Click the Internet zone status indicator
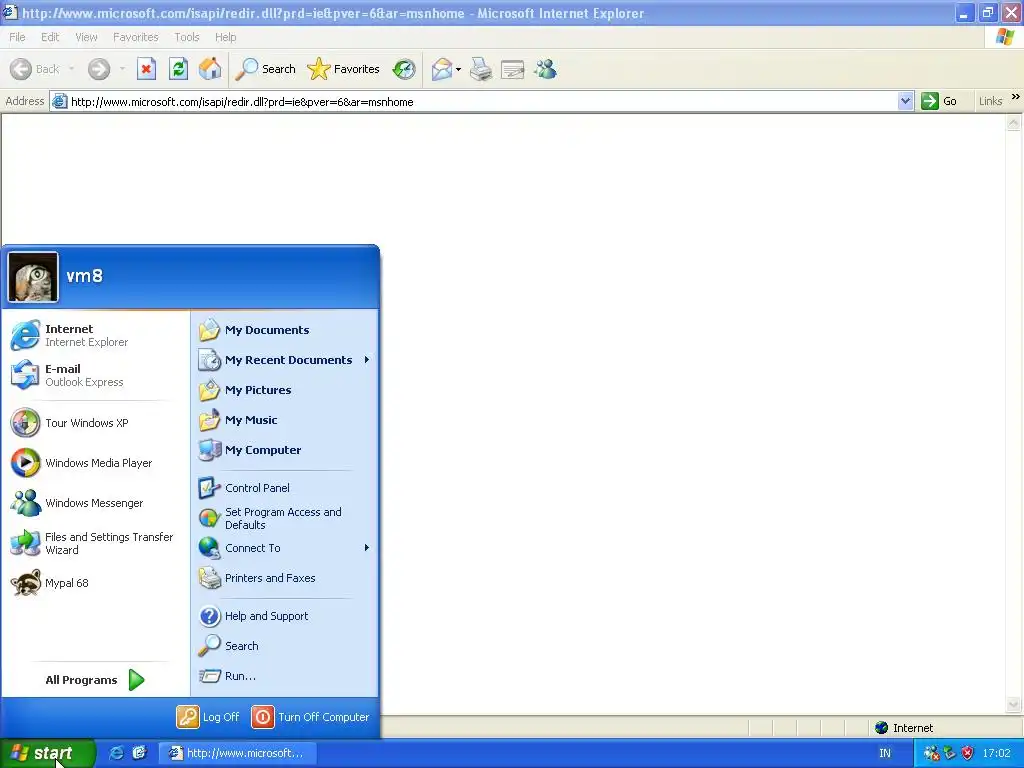The image size is (1024, 768). pyautogui.click(x=904, y=728)
